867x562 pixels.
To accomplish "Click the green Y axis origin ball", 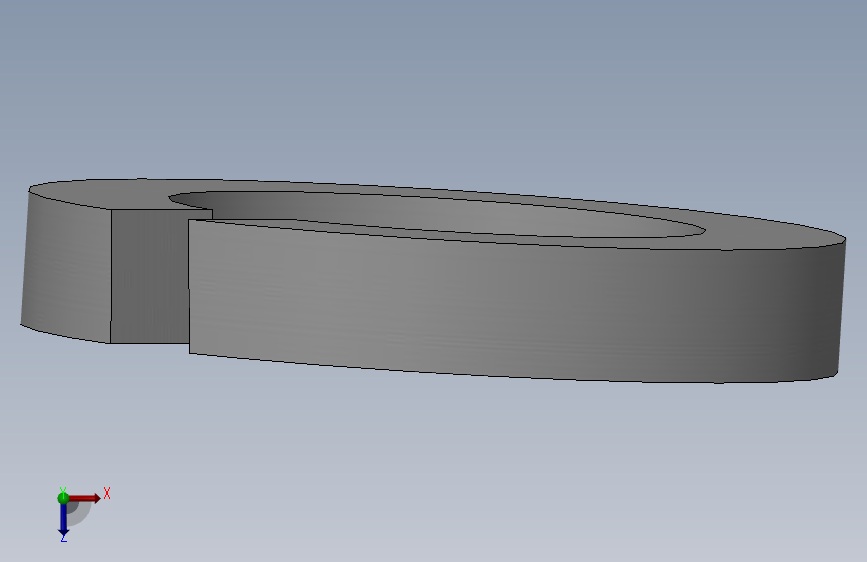I will coord(63,498).
